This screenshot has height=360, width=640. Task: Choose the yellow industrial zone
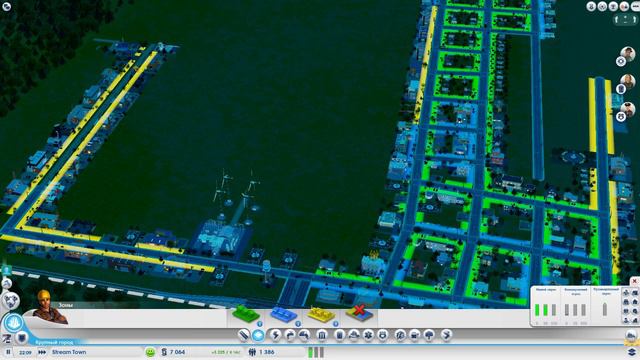tap(321, 314)
